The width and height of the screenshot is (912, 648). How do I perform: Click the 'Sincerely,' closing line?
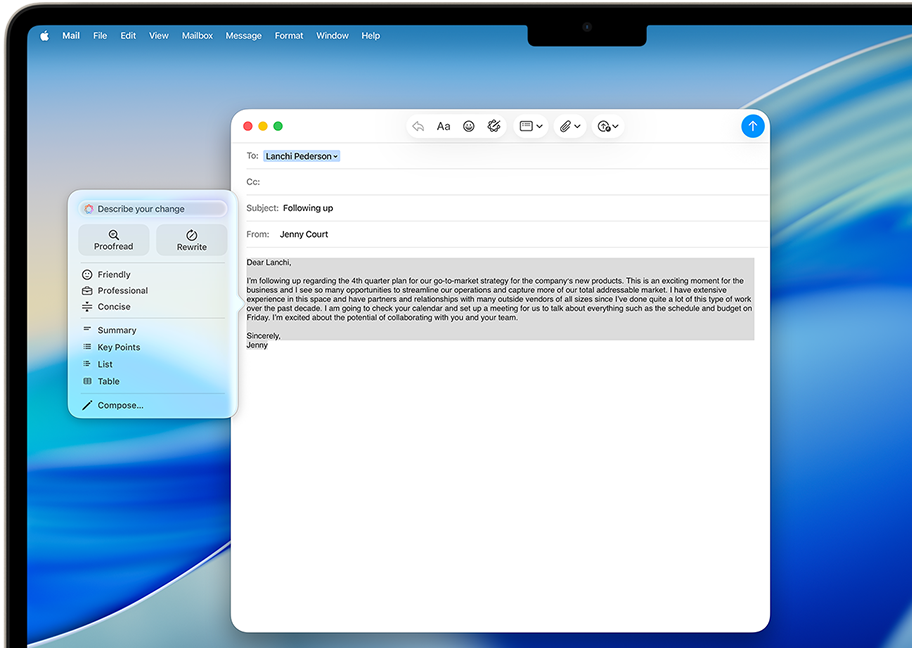pyautogui.click(x=263, y=336)
